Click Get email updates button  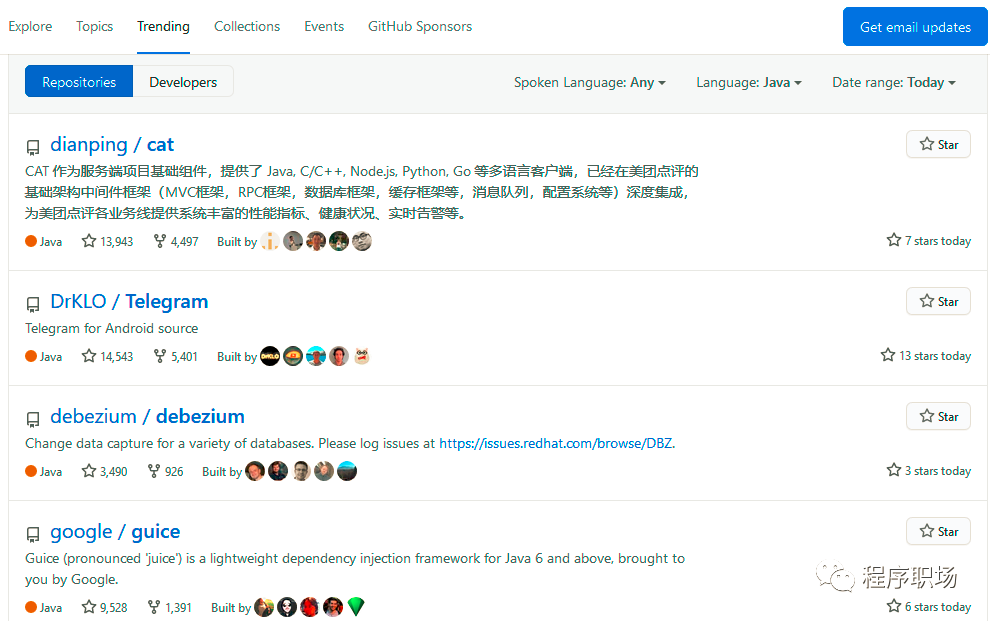(915, 27)
